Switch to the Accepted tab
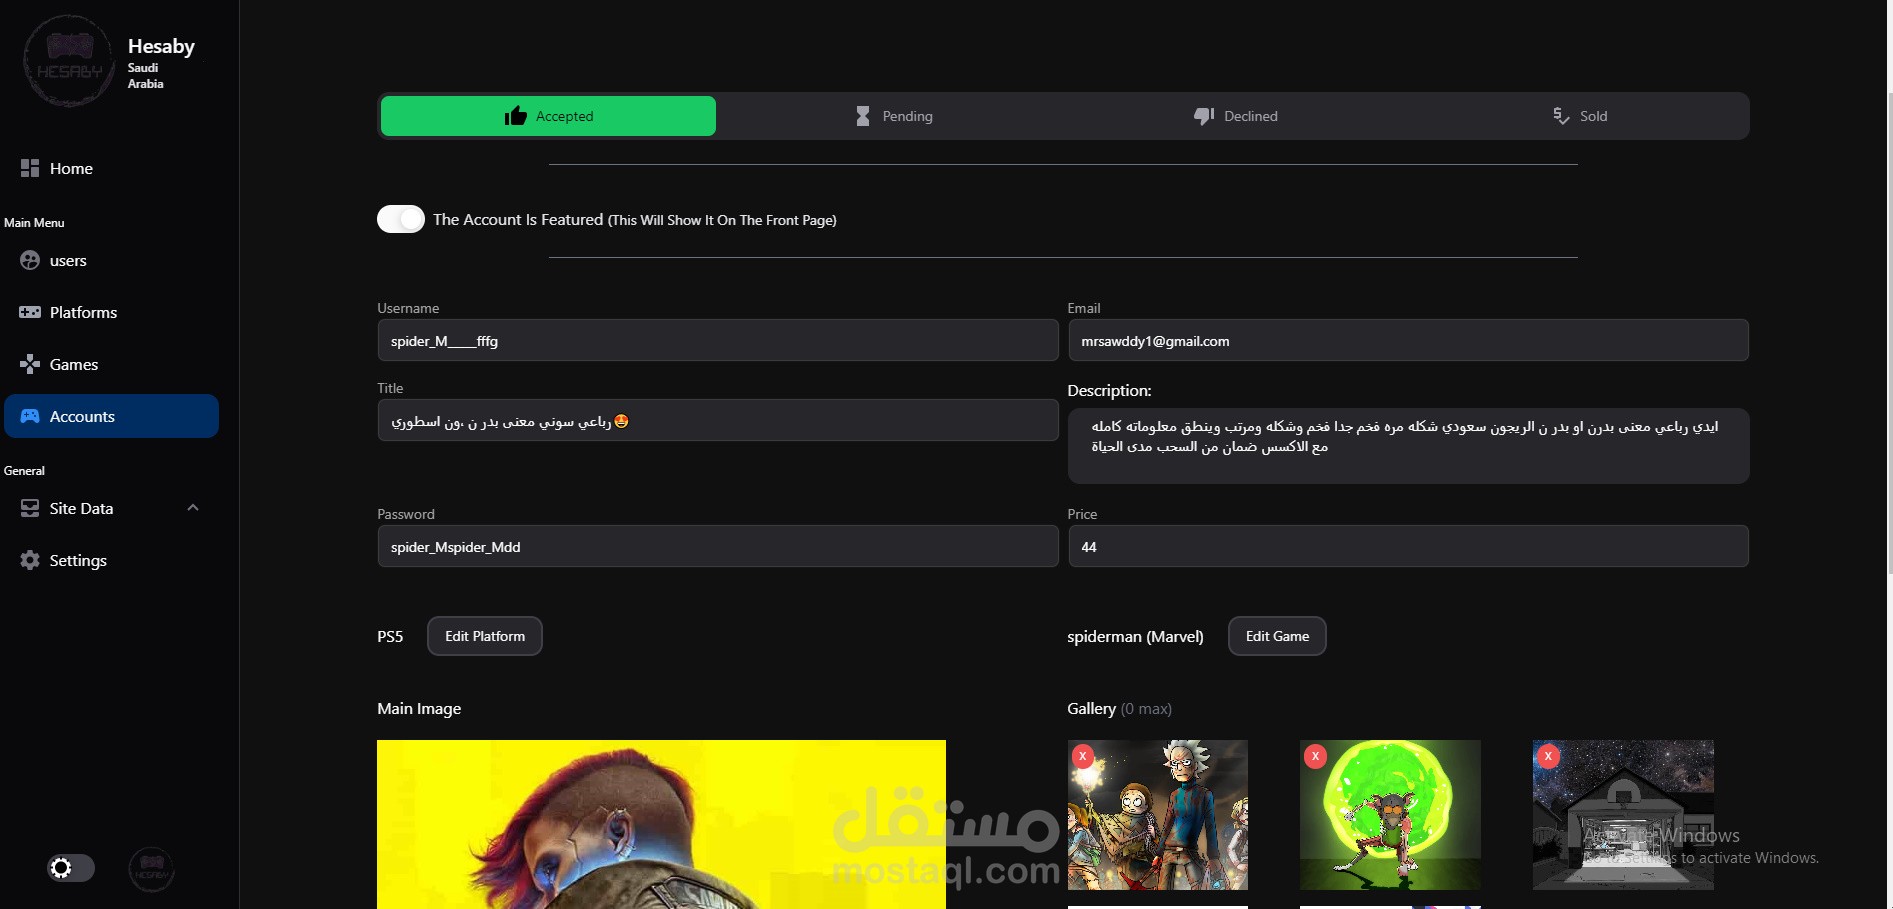This screenshot has height=909, width=1893. 548,116
